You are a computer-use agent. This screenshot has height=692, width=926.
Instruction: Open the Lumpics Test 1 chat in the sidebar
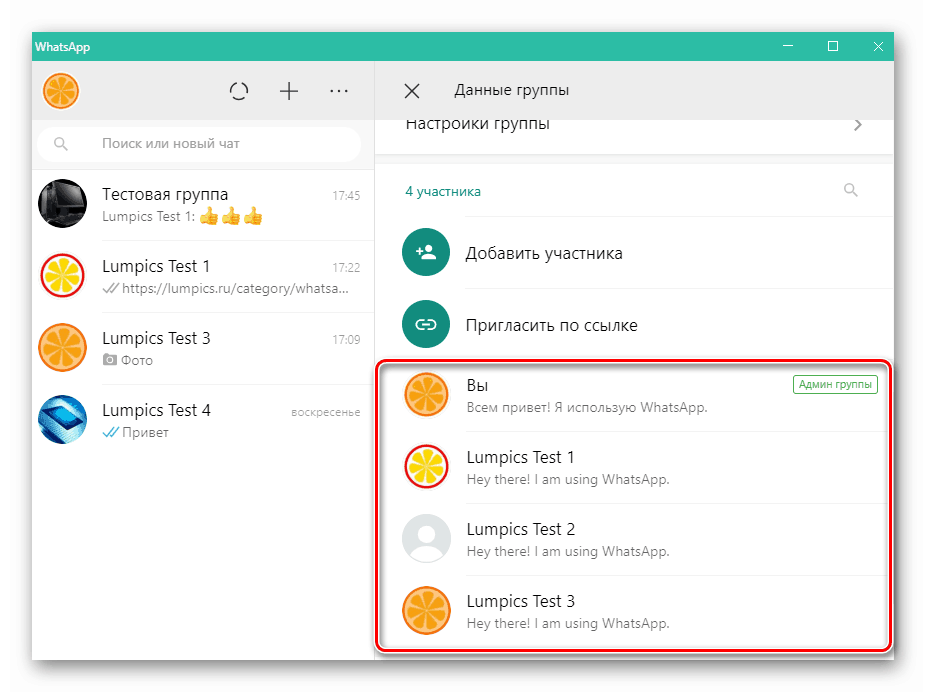[203, 276]
